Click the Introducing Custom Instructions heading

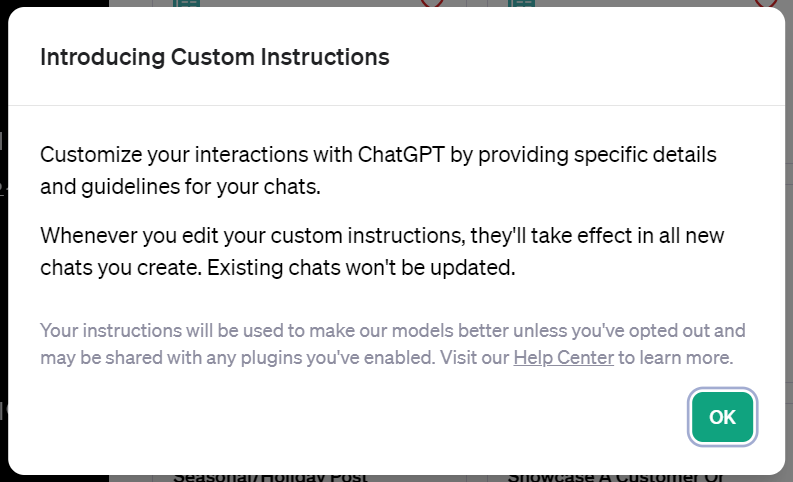click(215, 57)
